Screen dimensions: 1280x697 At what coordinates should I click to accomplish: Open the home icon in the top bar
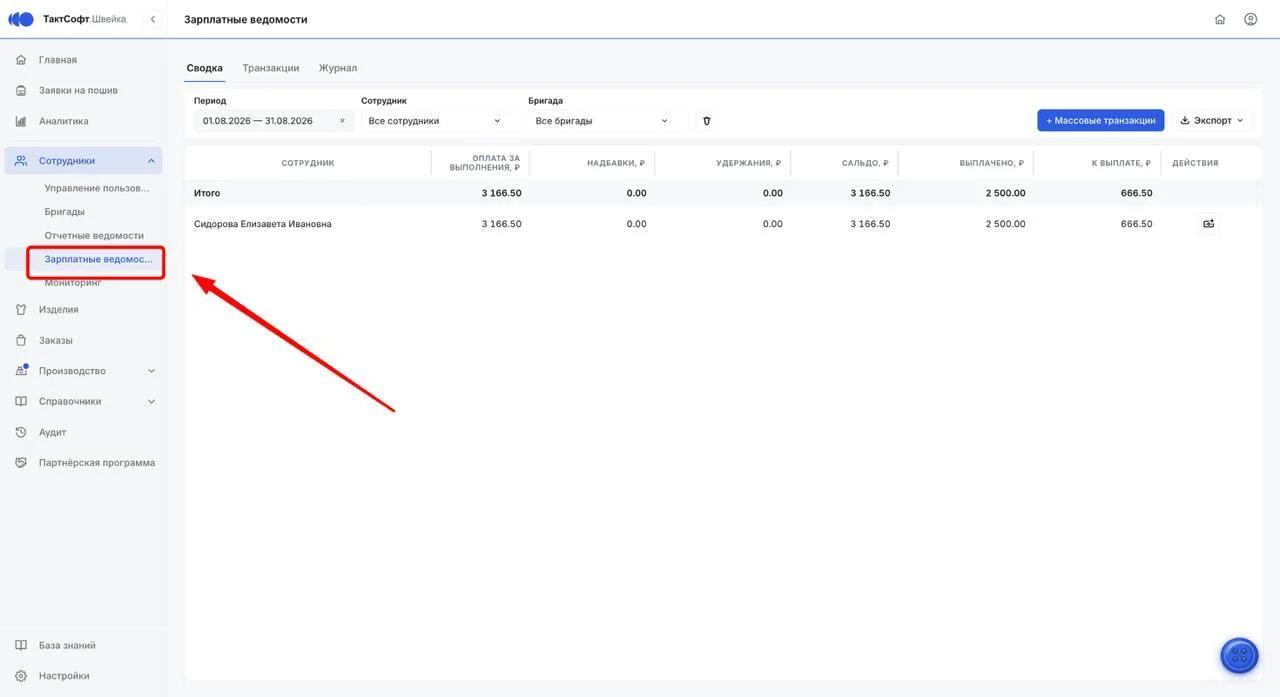[1220, 19]
